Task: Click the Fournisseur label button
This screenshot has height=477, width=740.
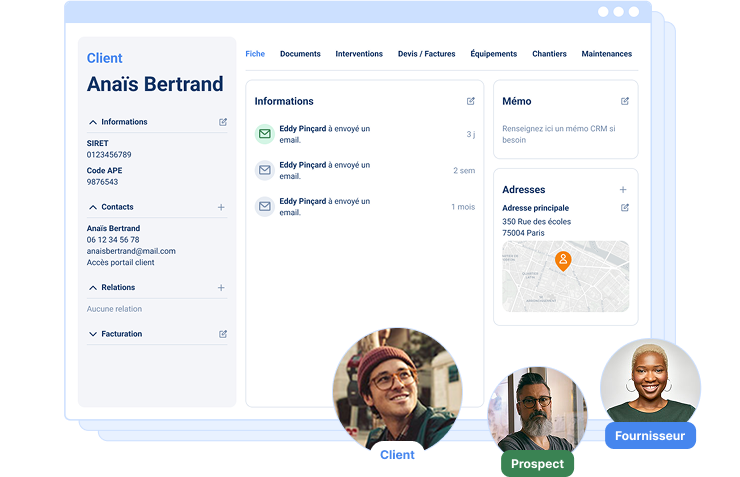Action: click(650, 435)
